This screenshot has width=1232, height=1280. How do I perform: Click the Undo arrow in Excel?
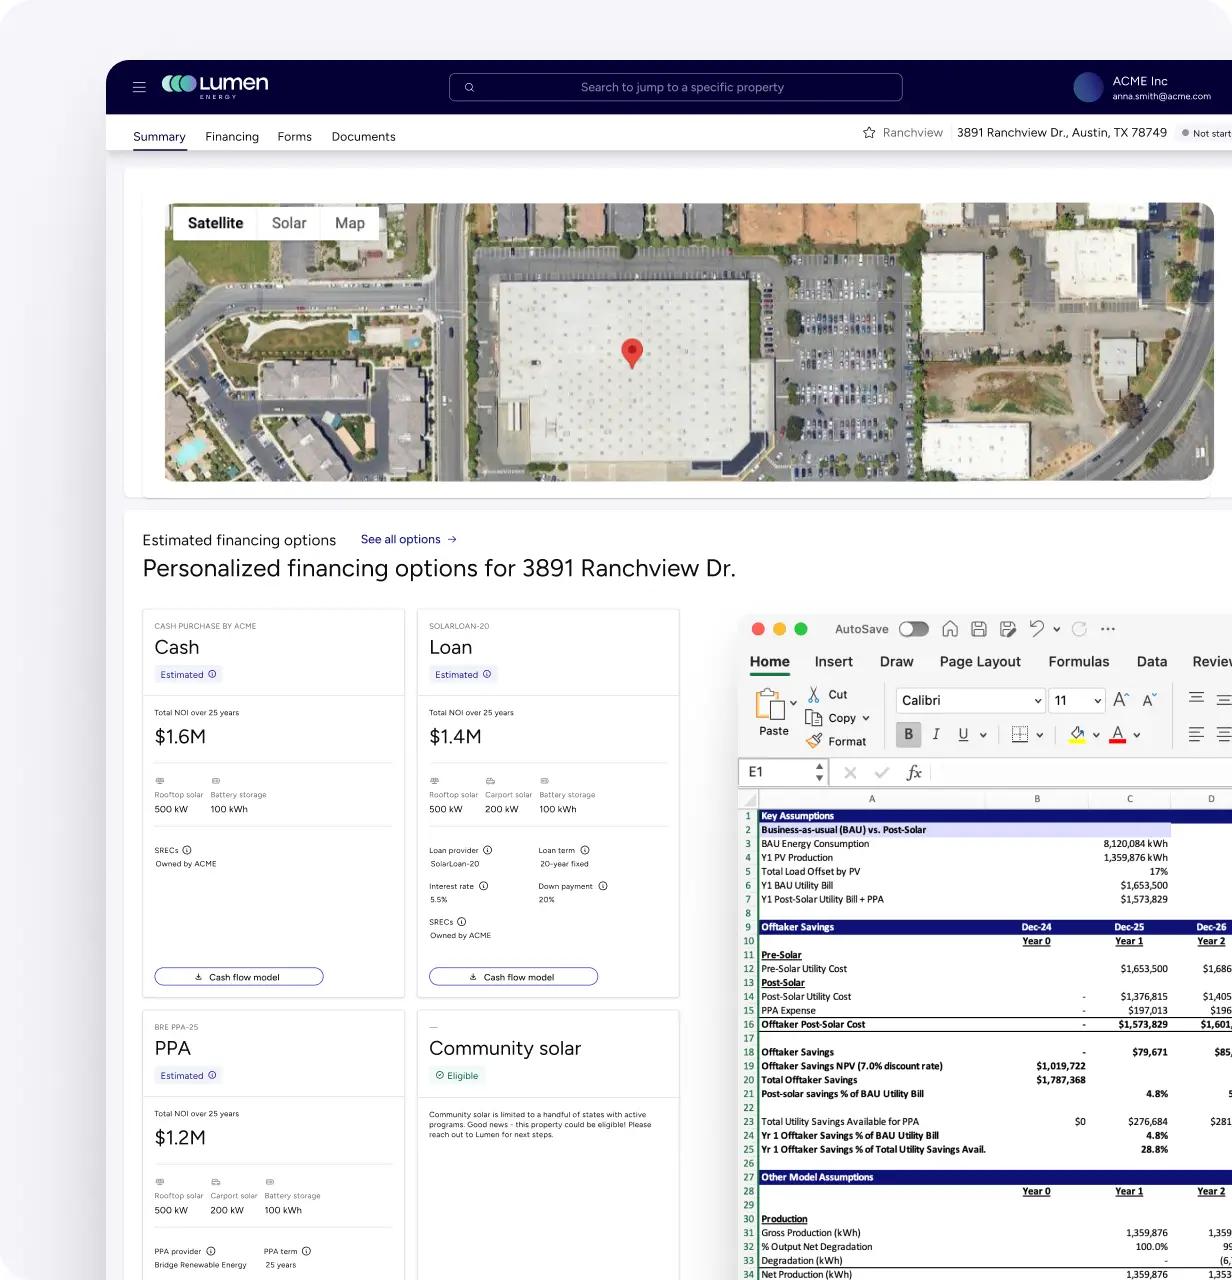pos(1037,629)
